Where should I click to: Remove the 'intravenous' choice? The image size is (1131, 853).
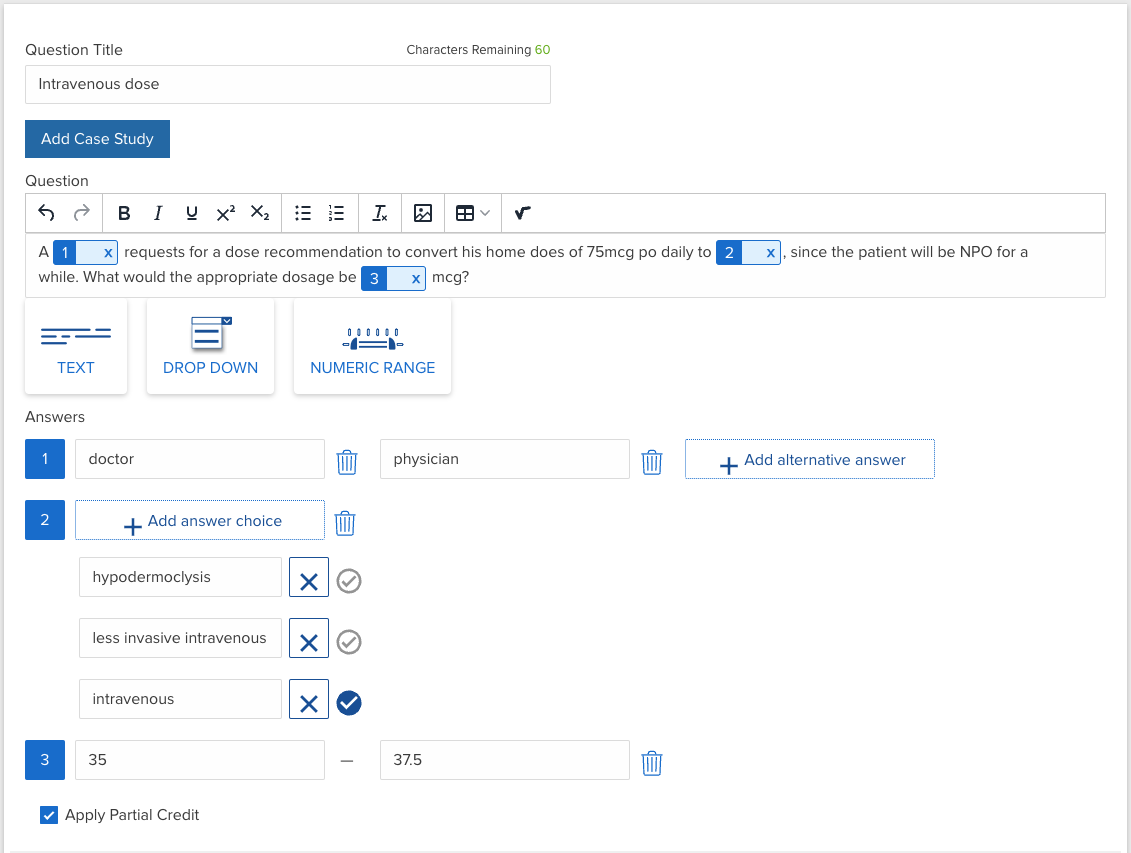point(309,699)
